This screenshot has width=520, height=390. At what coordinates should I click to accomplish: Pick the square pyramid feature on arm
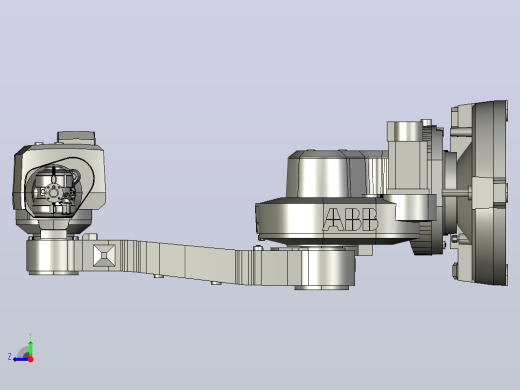point(104,255)
